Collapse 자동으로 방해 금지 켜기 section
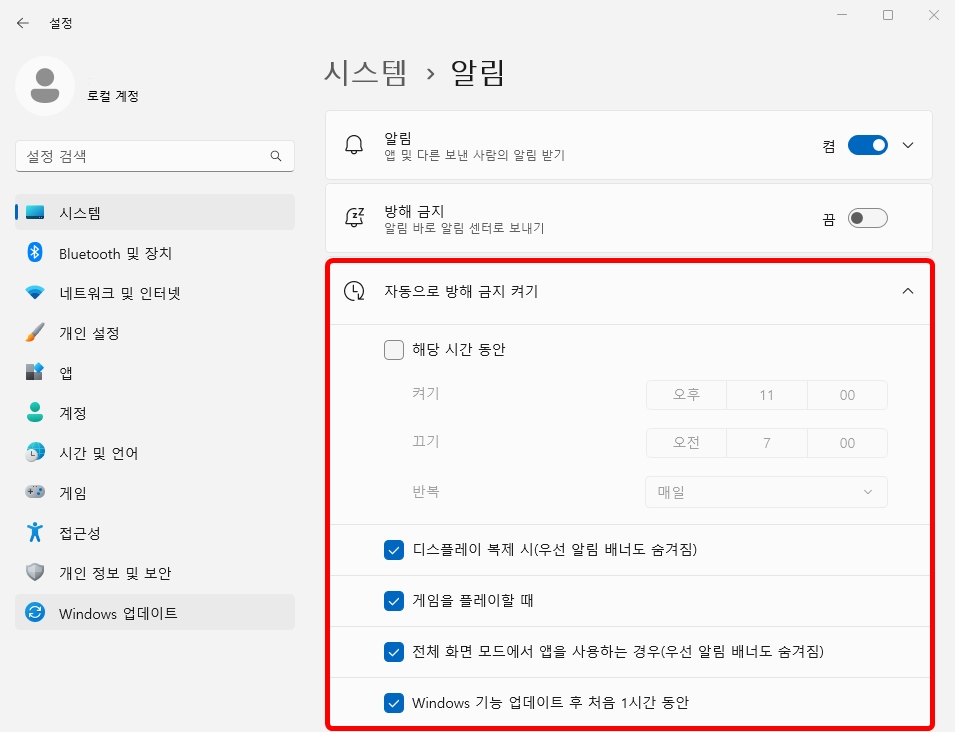This screenshot has width=955, height=732. tap(907, 291)
